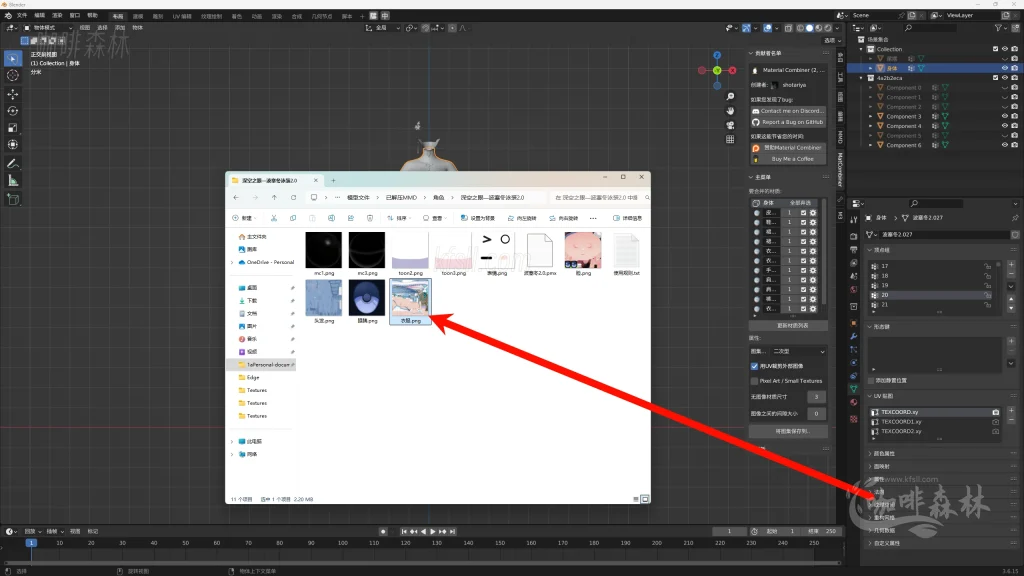Activate the Transform tool in Blender
This screenshot has height=576, width=1024.
tap(12, 145)
